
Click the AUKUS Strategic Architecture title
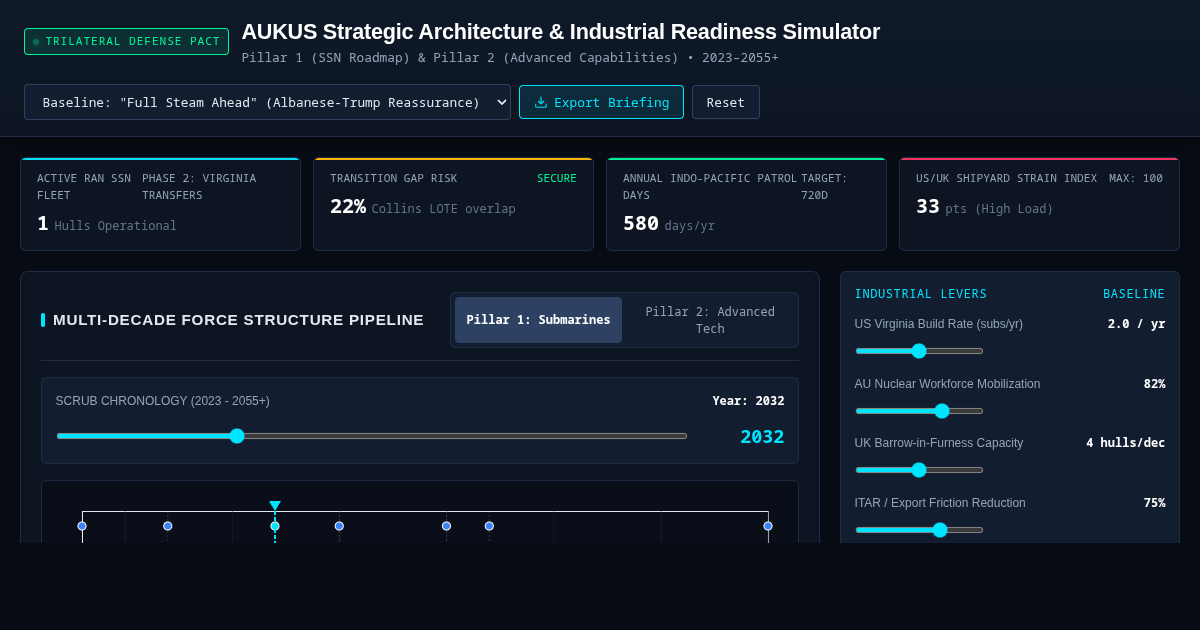561,31
